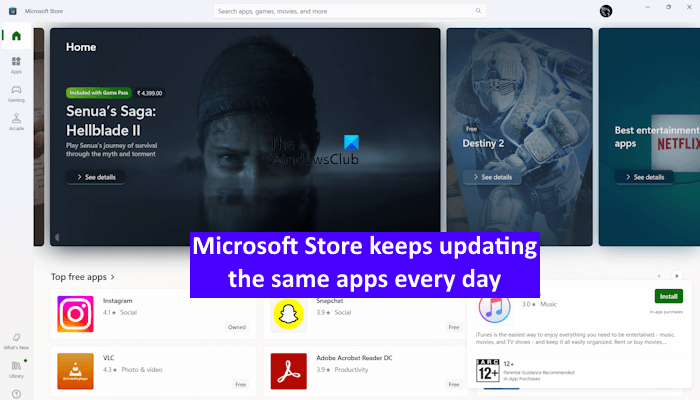Viewport: 700px width, 400px height.
Task: Click the Free label on VLC card
Action: [x=241, y=384]
